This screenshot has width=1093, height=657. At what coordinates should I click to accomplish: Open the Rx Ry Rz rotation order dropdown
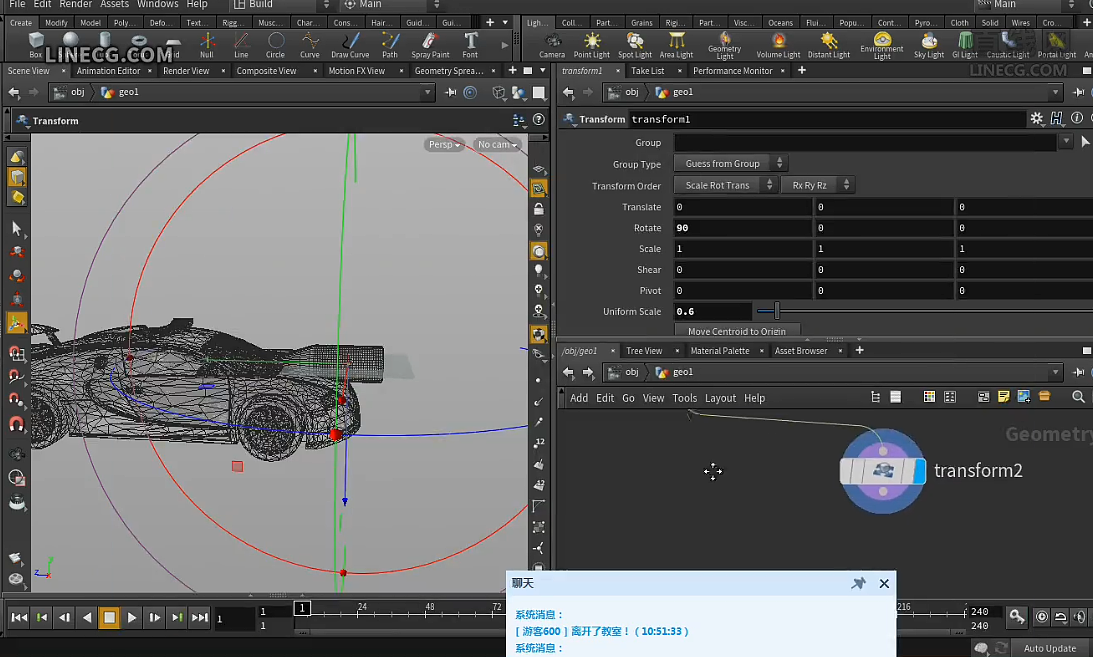point(818,184)
